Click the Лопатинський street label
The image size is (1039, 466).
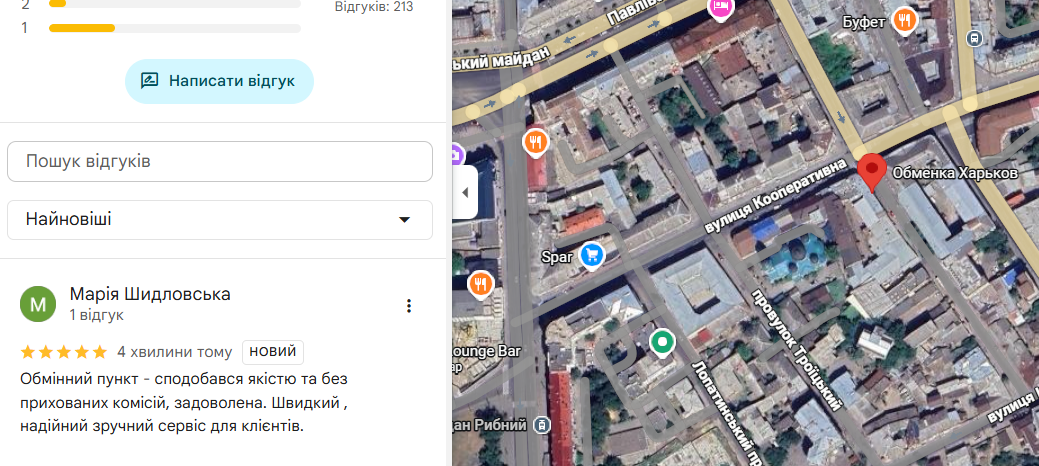[x=729, y=411]
